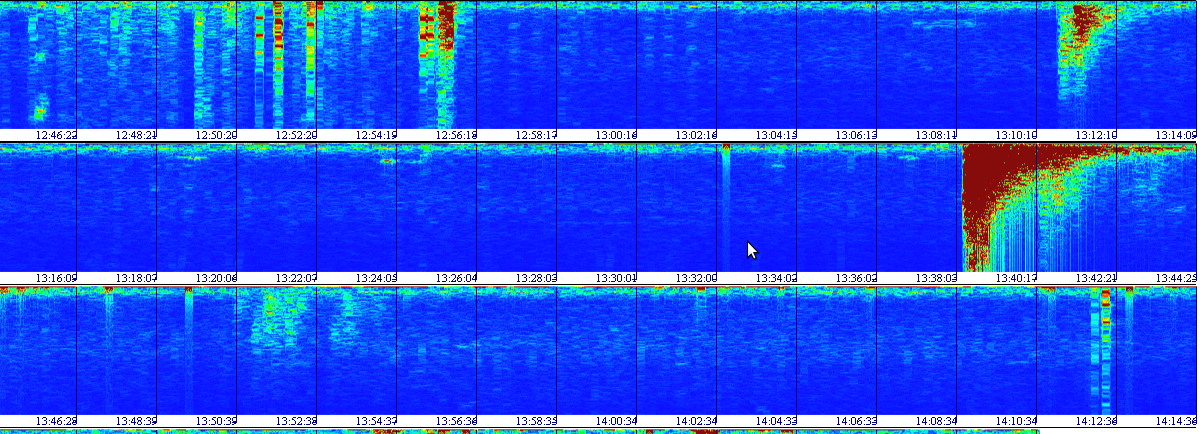Select the 13:16 timestamp marker

pos(56,278)
